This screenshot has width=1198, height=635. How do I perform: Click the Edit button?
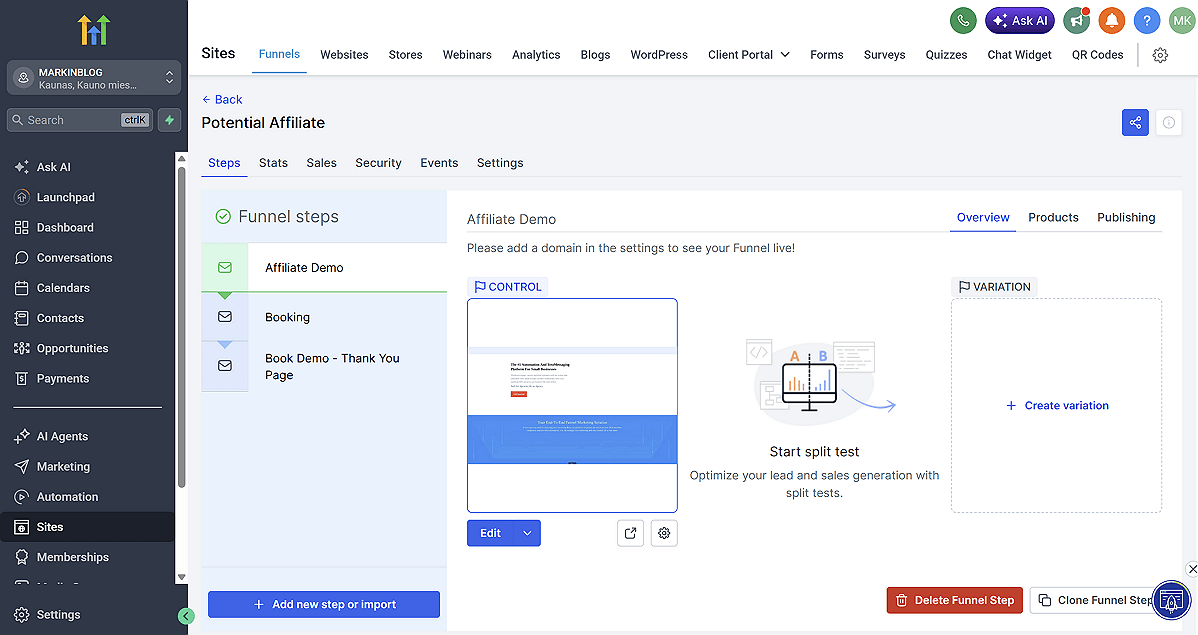click(491, 533)
